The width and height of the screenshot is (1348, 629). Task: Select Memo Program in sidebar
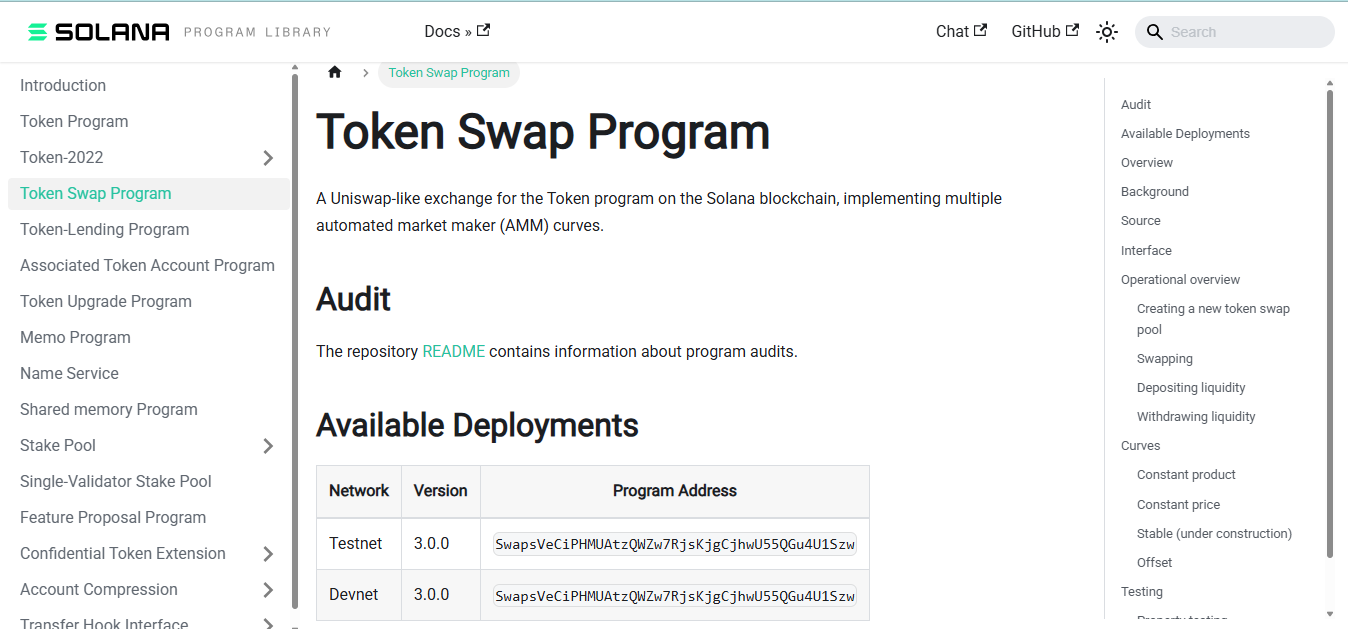pyautogui.click(x=75, y=337)
